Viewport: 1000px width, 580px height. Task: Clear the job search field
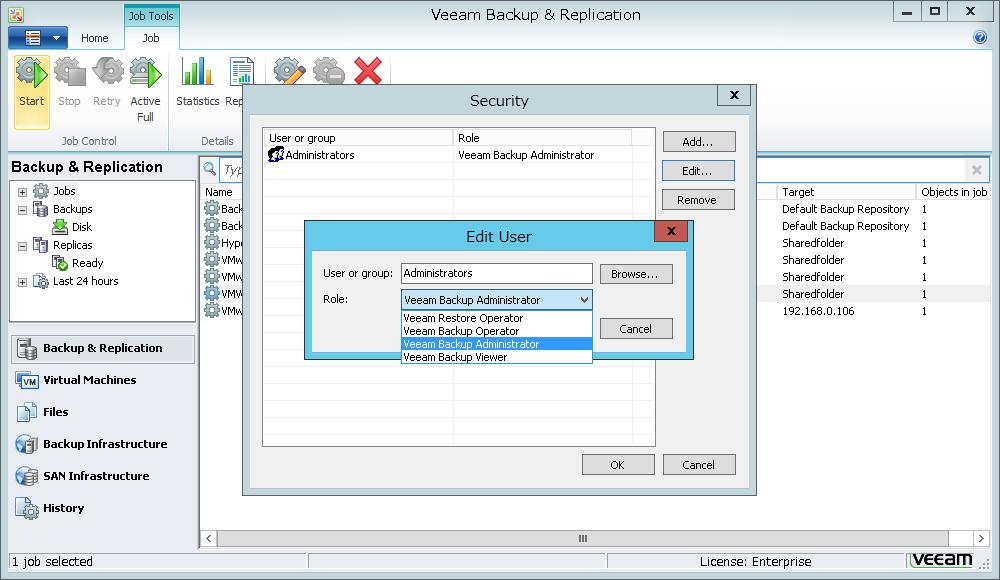pyautogui.click(x=976, y=170)
